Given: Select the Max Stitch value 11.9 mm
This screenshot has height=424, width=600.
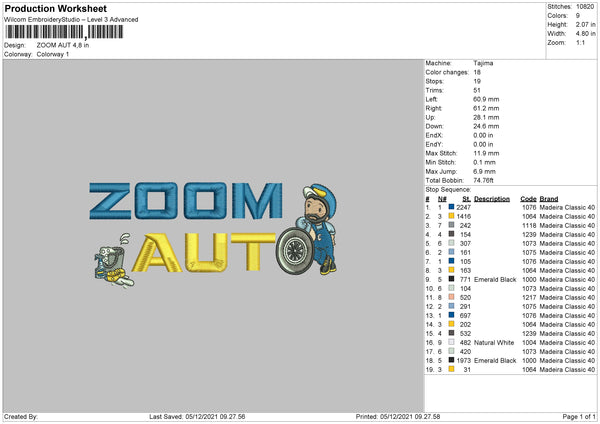Looking at the screenshot, I should [x=486, y=153].
